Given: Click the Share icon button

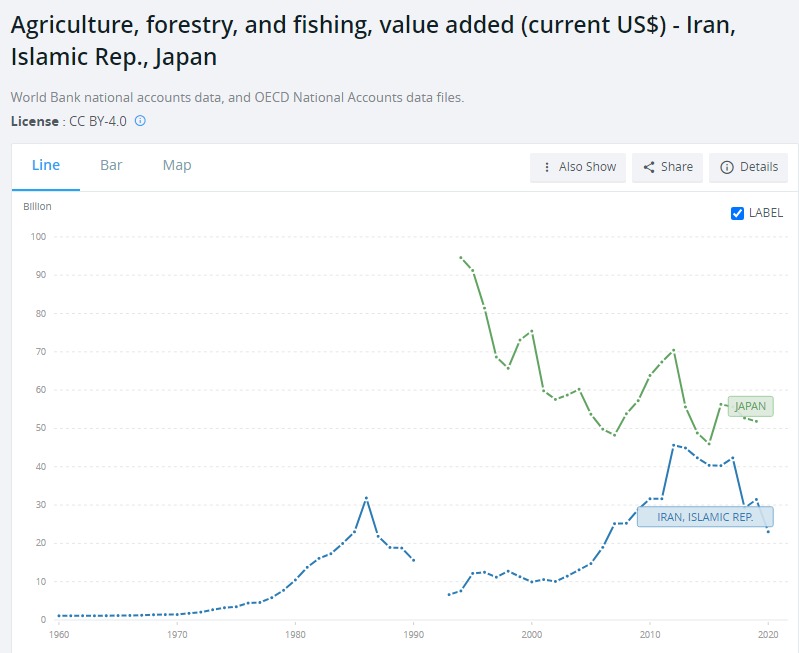Looking at the screenshot, I should (x=668, y=167).
